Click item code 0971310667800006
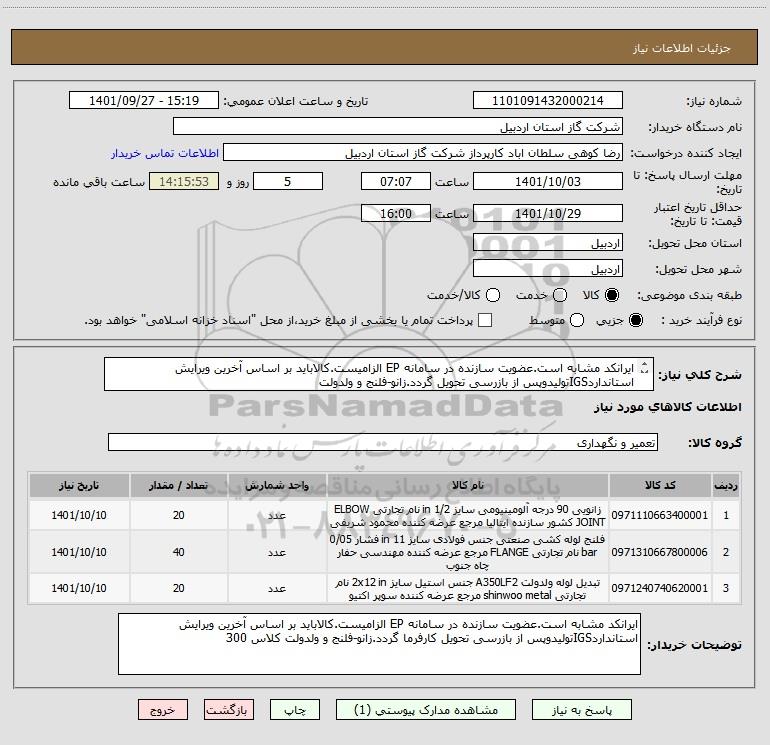The width and height of the screenshot is (770, 745). tap(660, 552)
